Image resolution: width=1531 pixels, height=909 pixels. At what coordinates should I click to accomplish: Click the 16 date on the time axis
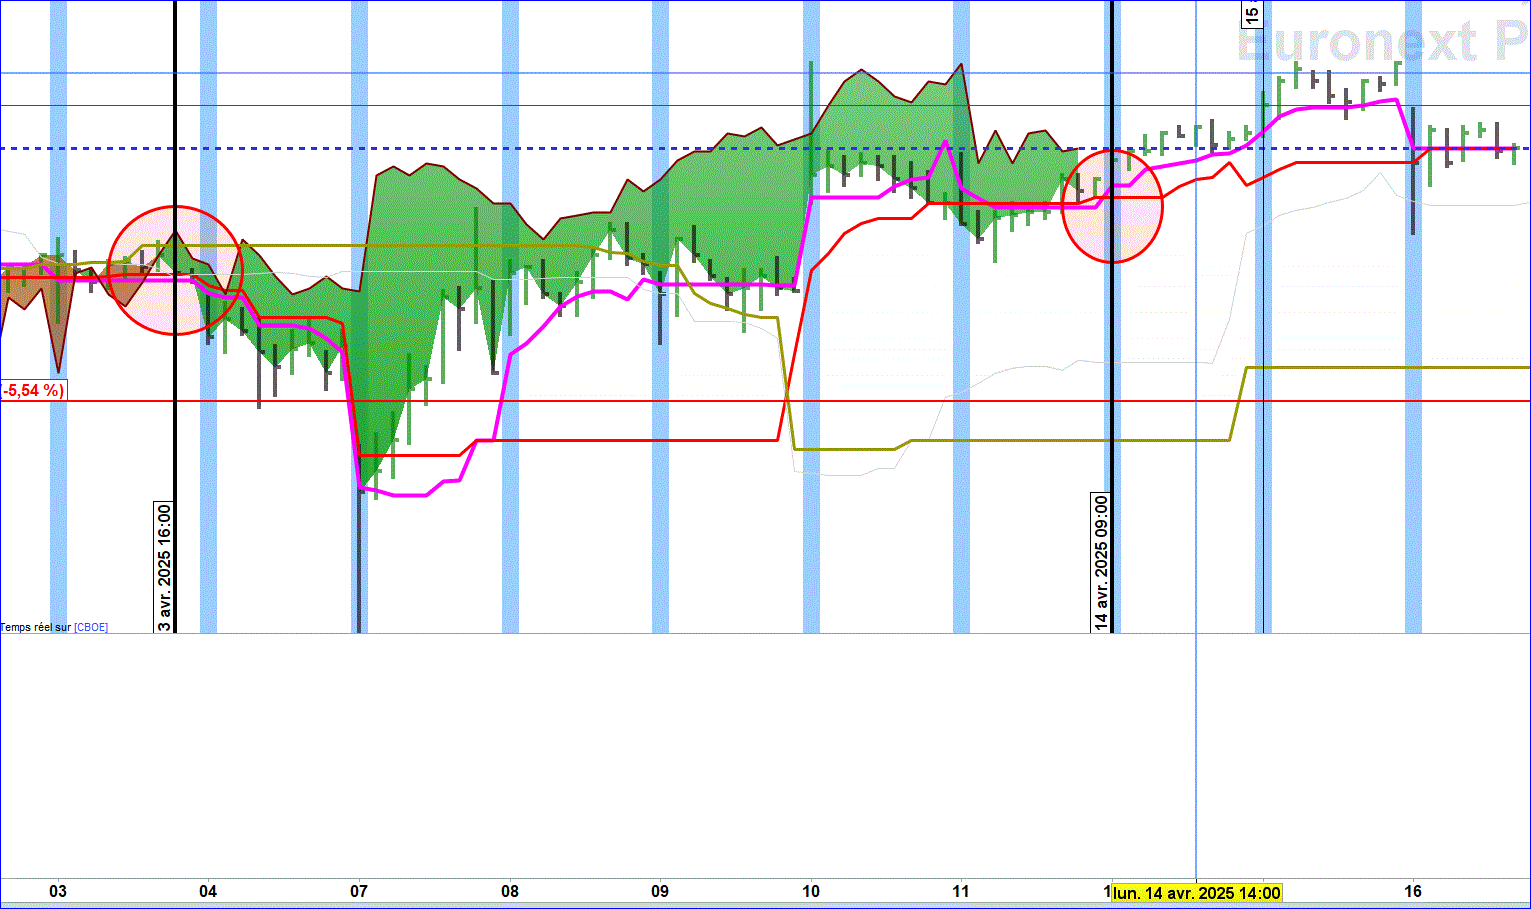coord(1413,892)
